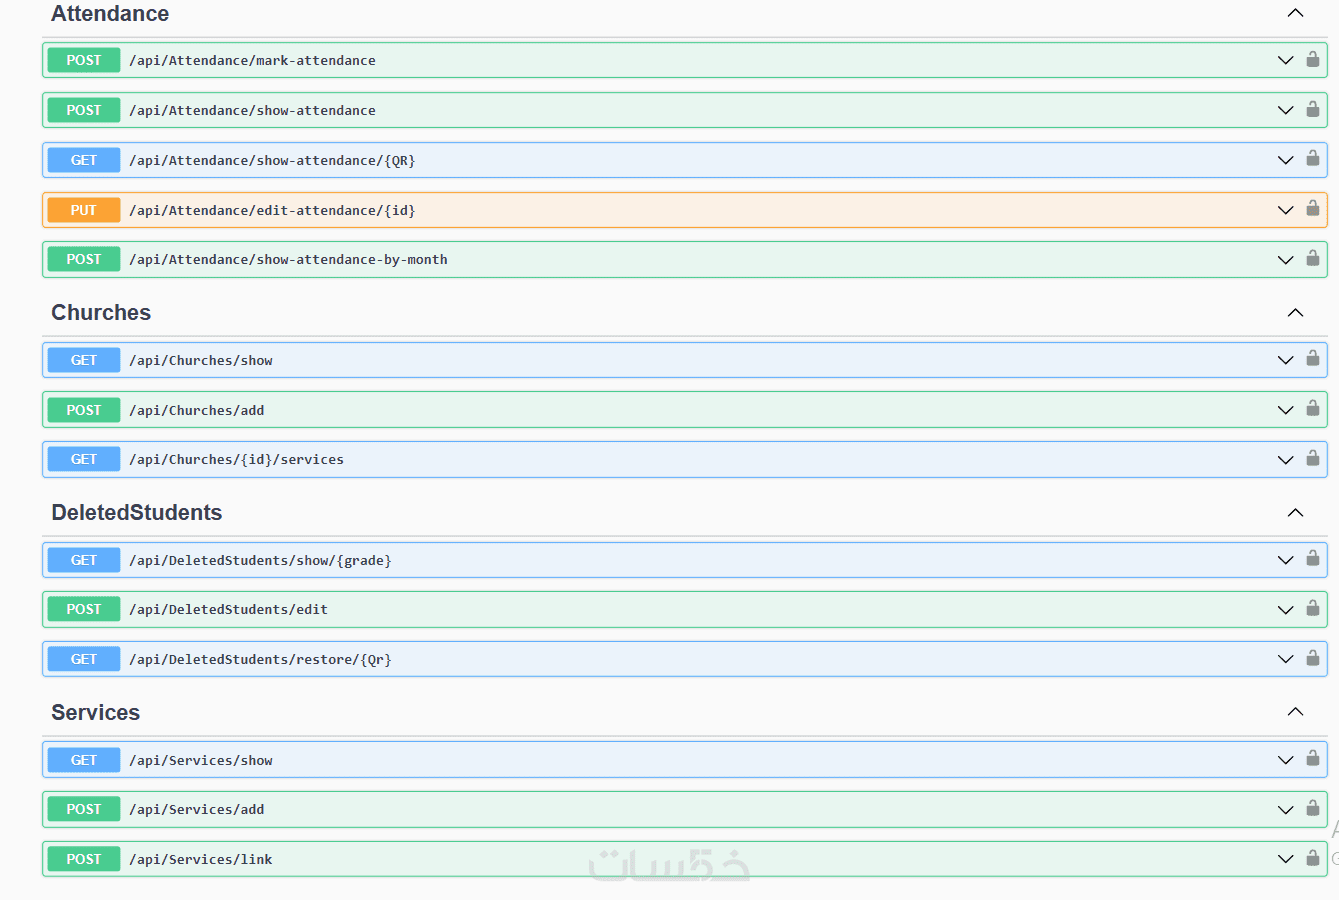Click the POST badge for show-attendance
Image resolution: width=1339 pixels, height=900 pixels.
tap(84, 110)
